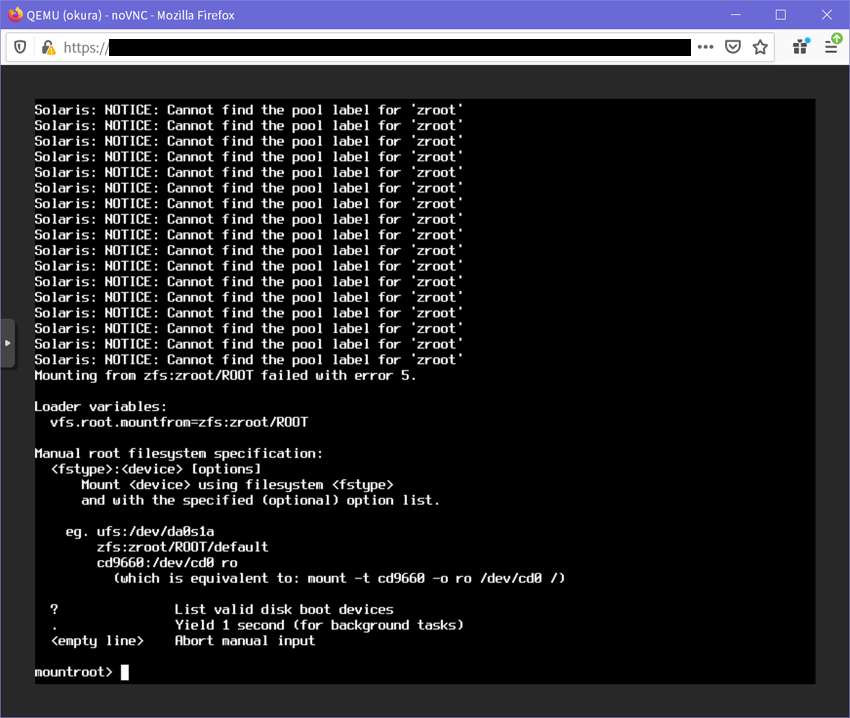Click the 'Mounting from zfs:zroot/ROOT failed' line
Image resolution: width=850 pixels, height=718 pixels.
[x=225, y=375]
